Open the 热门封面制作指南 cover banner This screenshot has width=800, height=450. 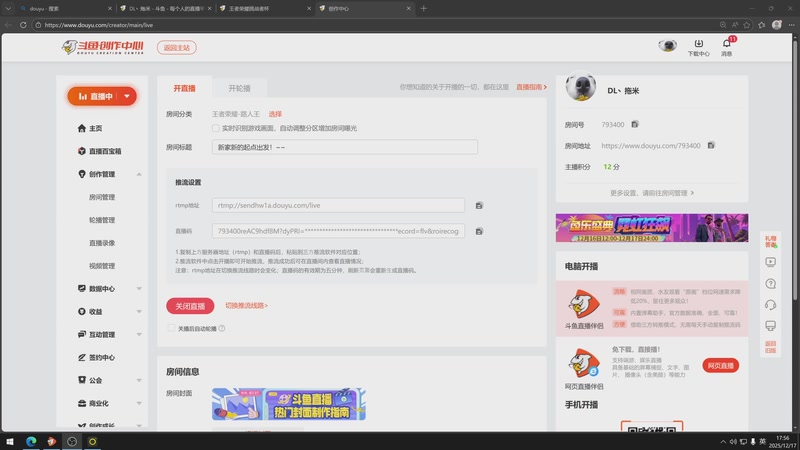289,404
